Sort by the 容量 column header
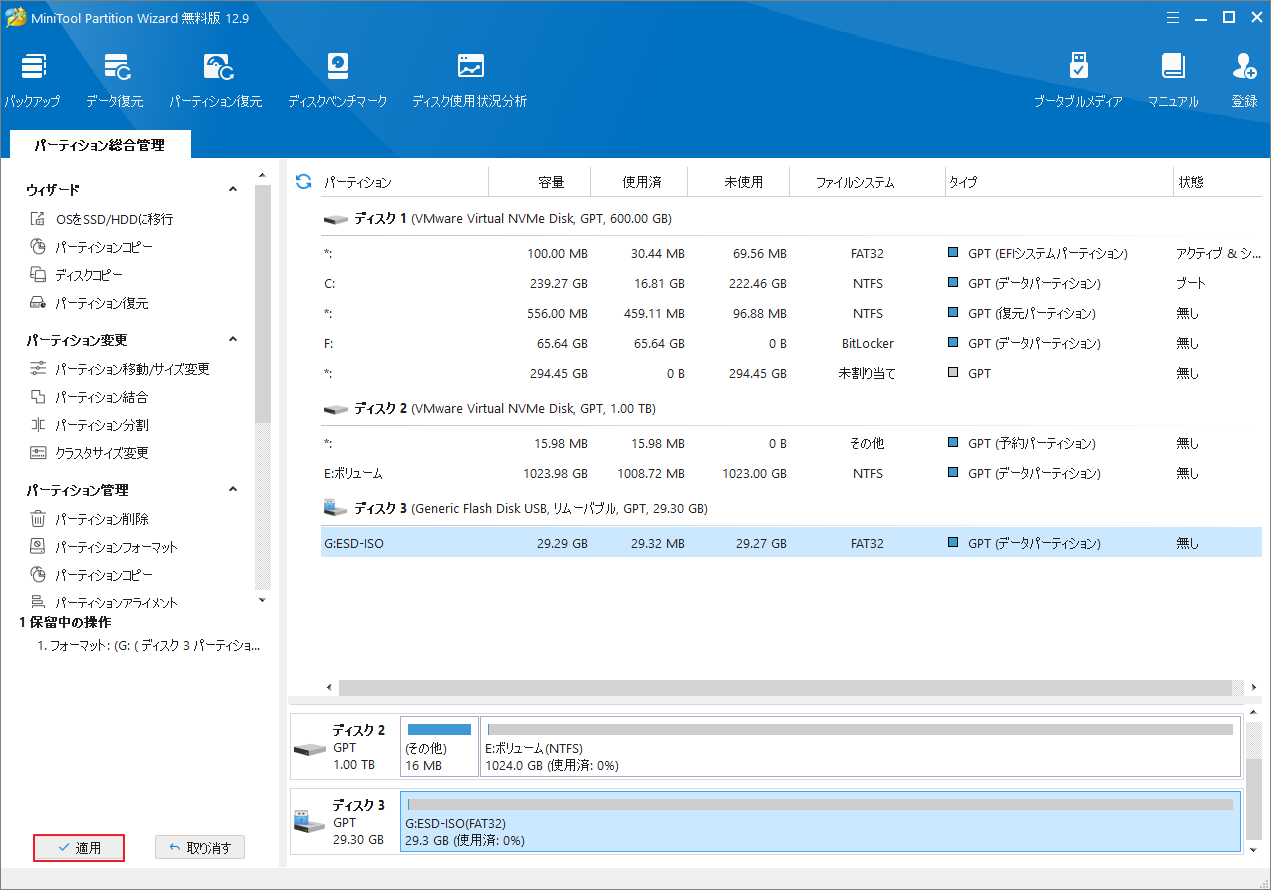The image size is (1271, 890). tap(540, 182)
